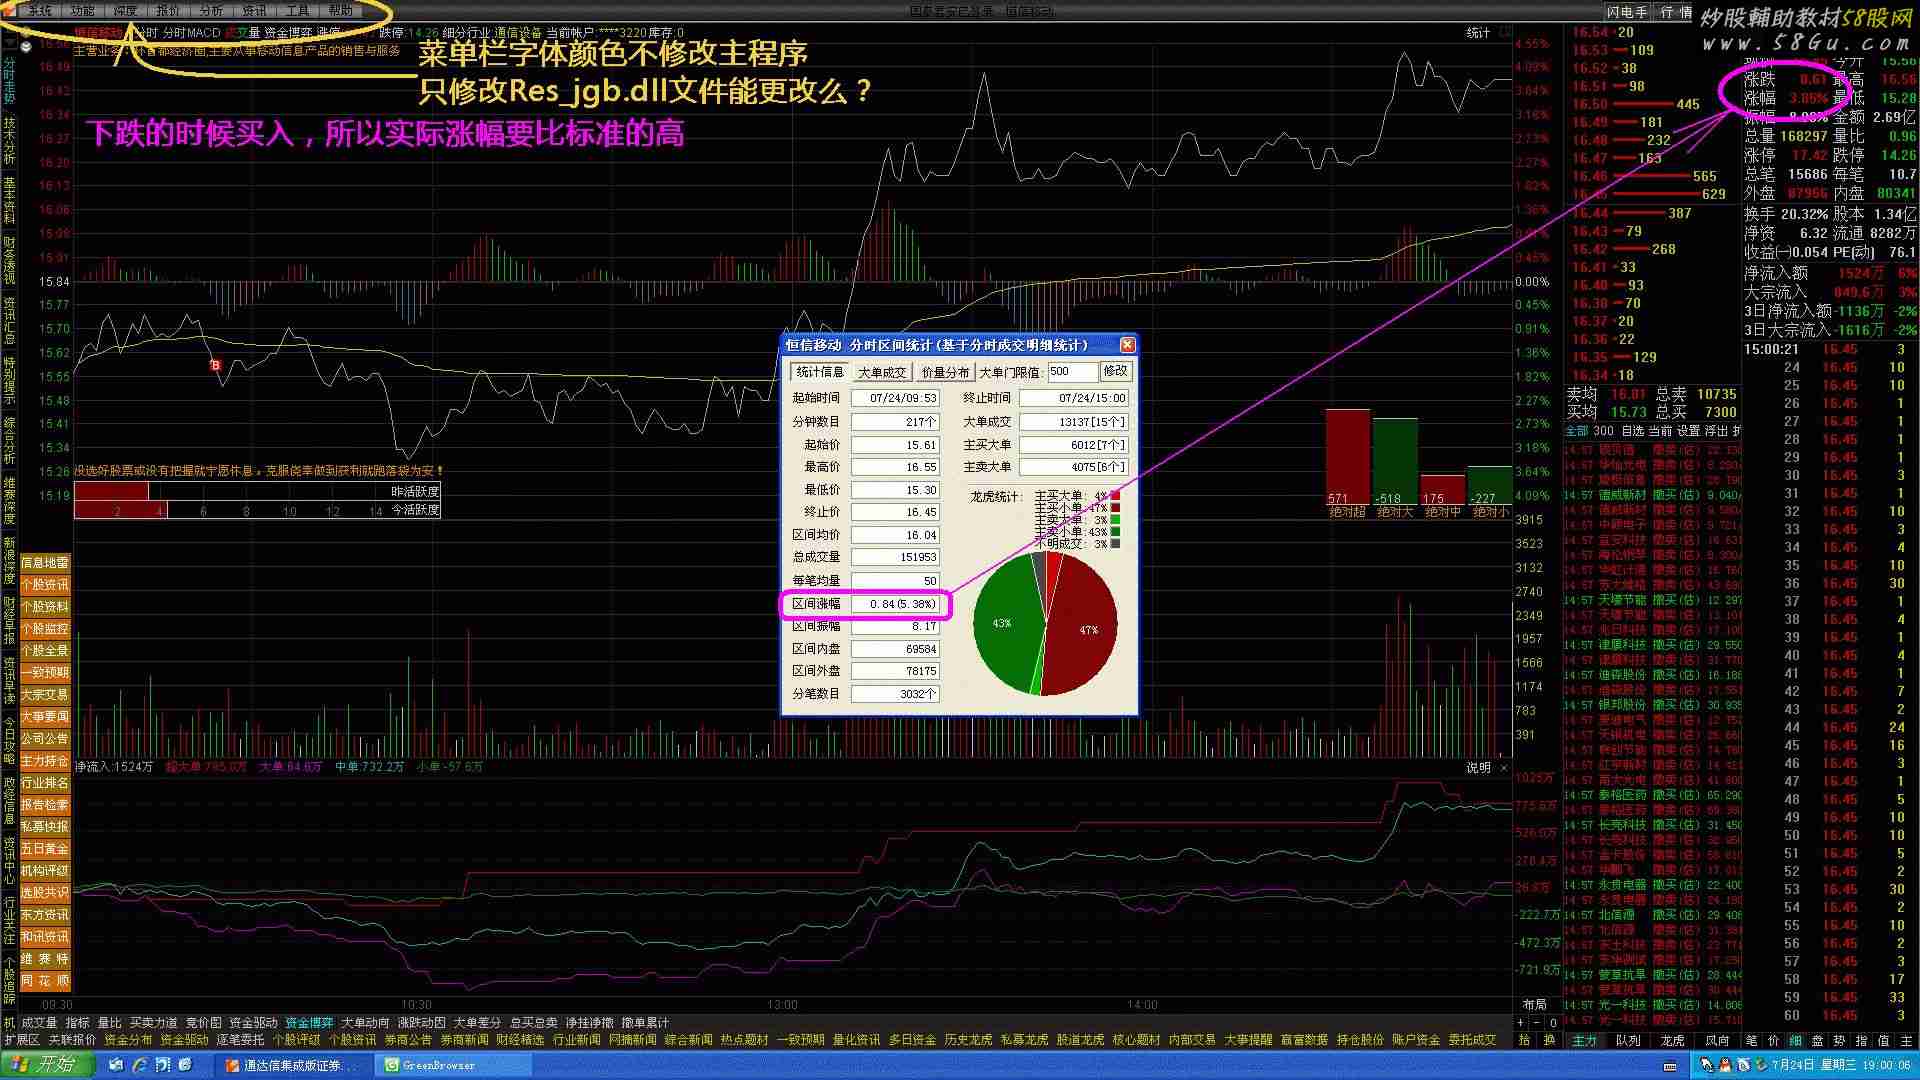1920x1080 pixels.
Task: Select 资金博弈 indicator tab
Action: (309, 1023)
